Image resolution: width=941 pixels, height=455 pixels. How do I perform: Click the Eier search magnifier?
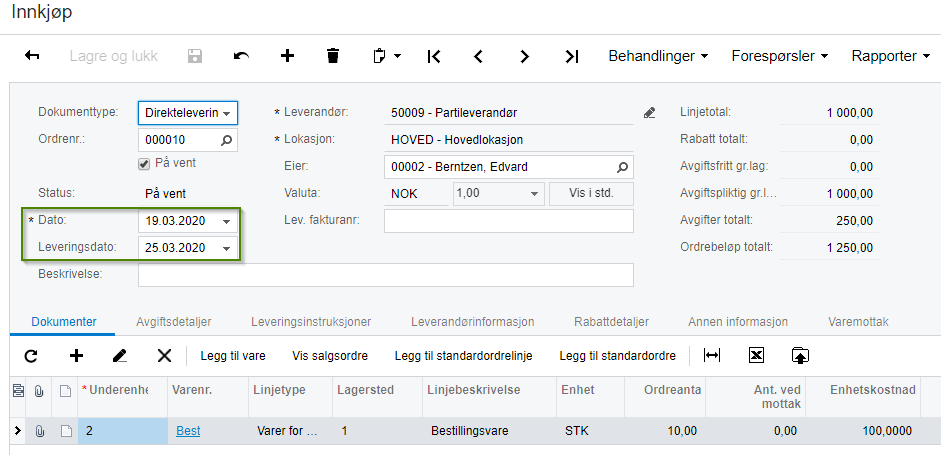pyautogui.click(x=622, y=167)
